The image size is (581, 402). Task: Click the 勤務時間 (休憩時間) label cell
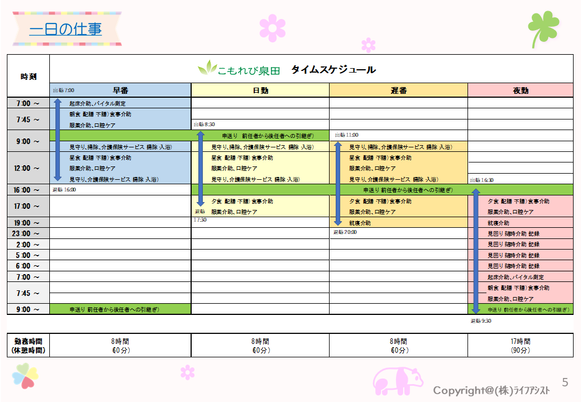pos(28,345)
